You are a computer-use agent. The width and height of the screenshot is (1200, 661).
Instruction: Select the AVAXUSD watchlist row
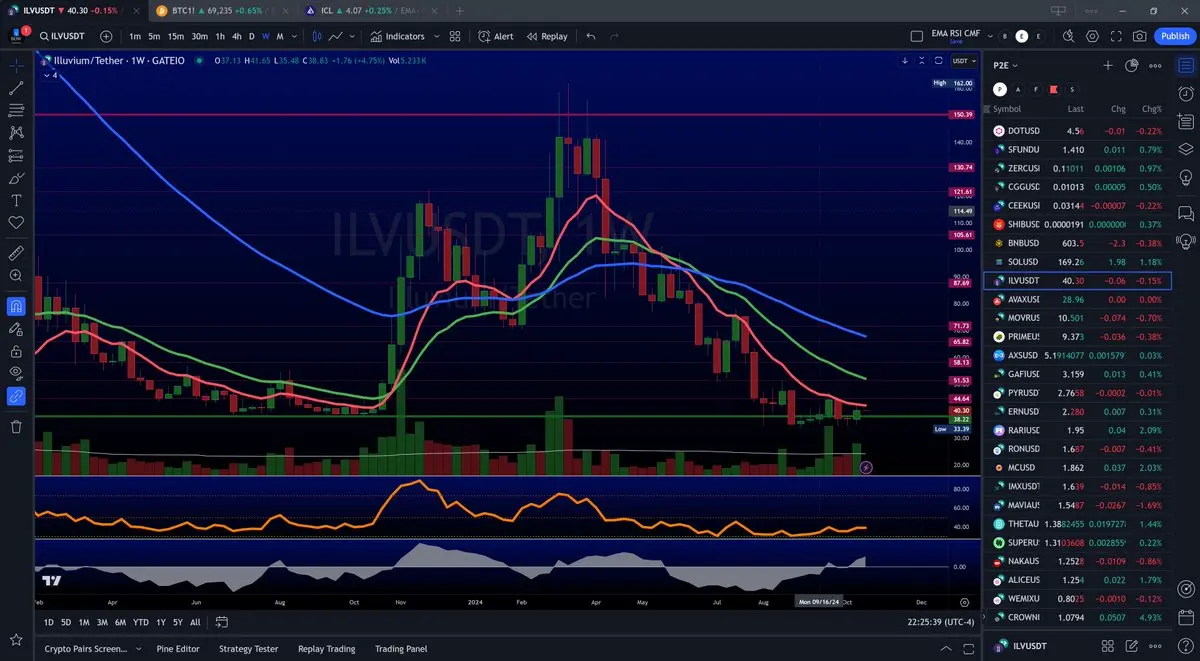1077,299
